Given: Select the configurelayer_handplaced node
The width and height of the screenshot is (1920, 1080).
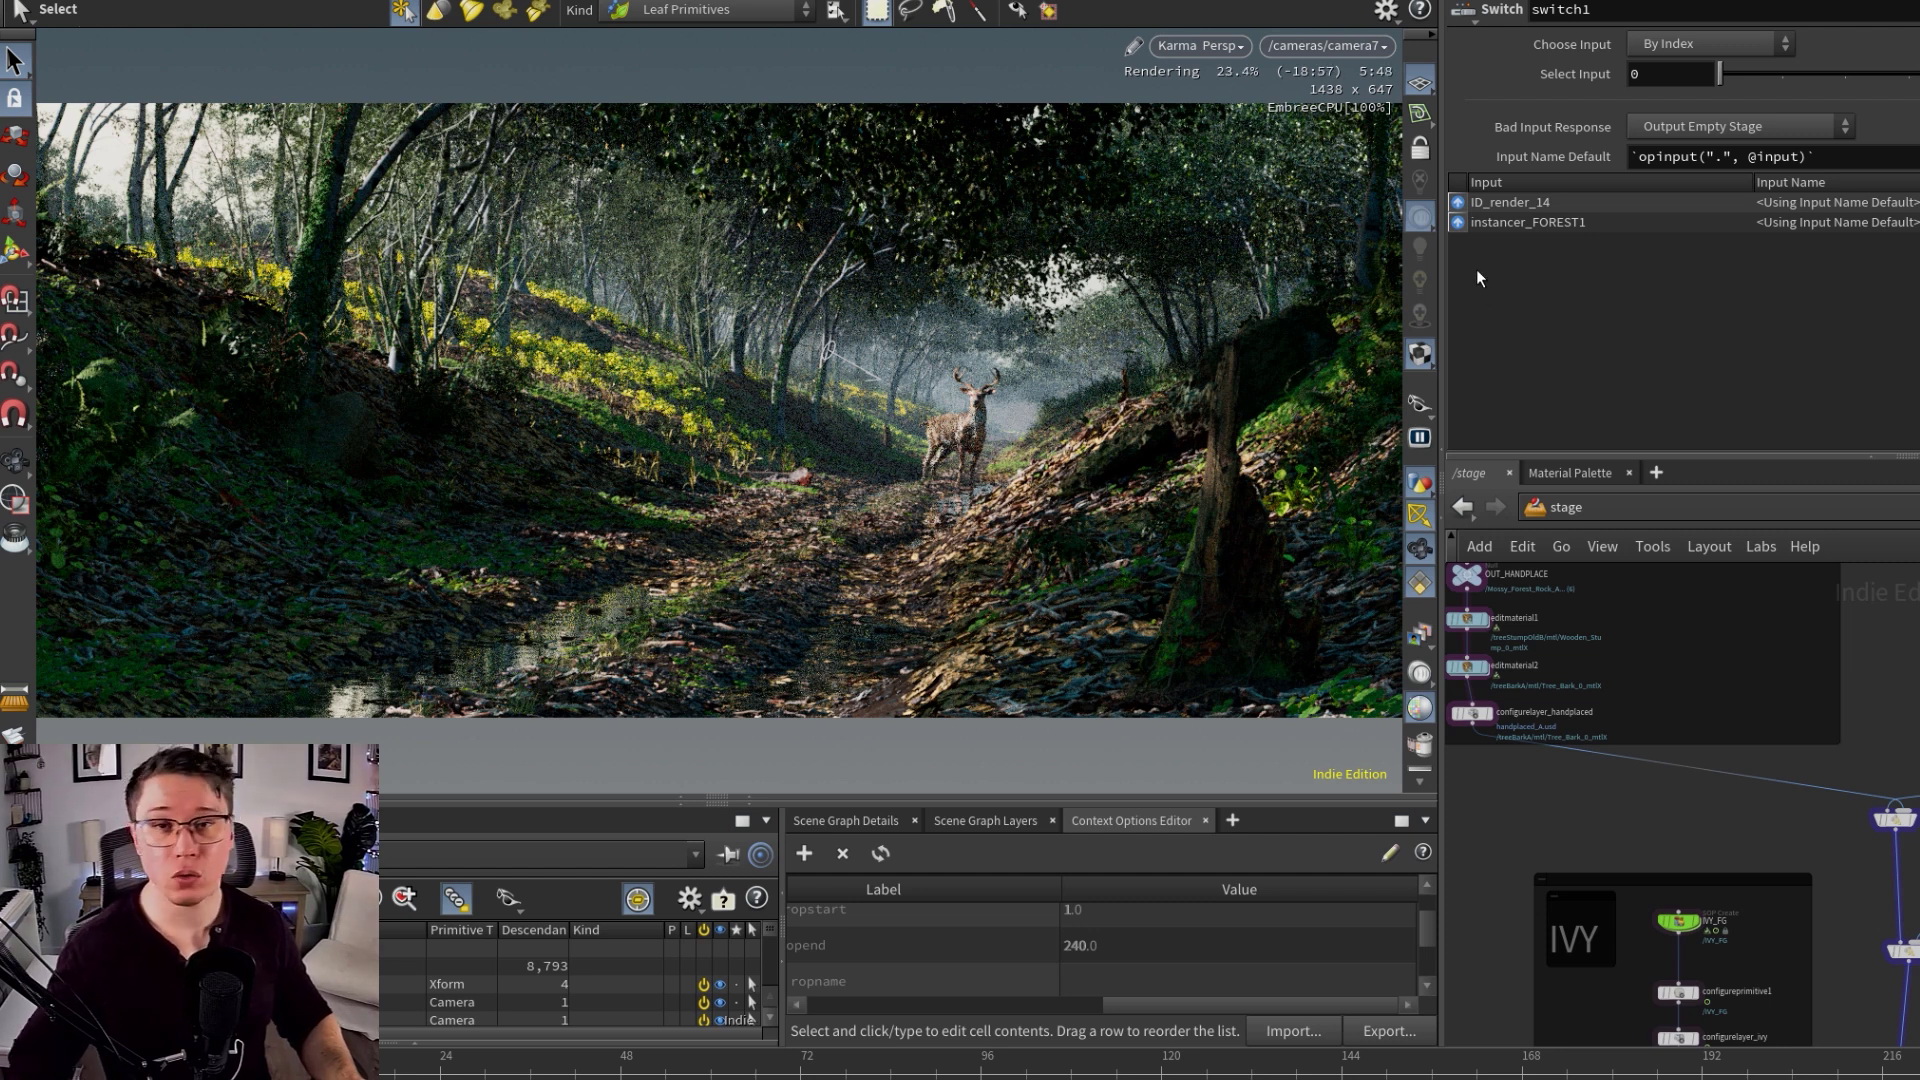Looking at the screenshot, I should click(1472, 713).
